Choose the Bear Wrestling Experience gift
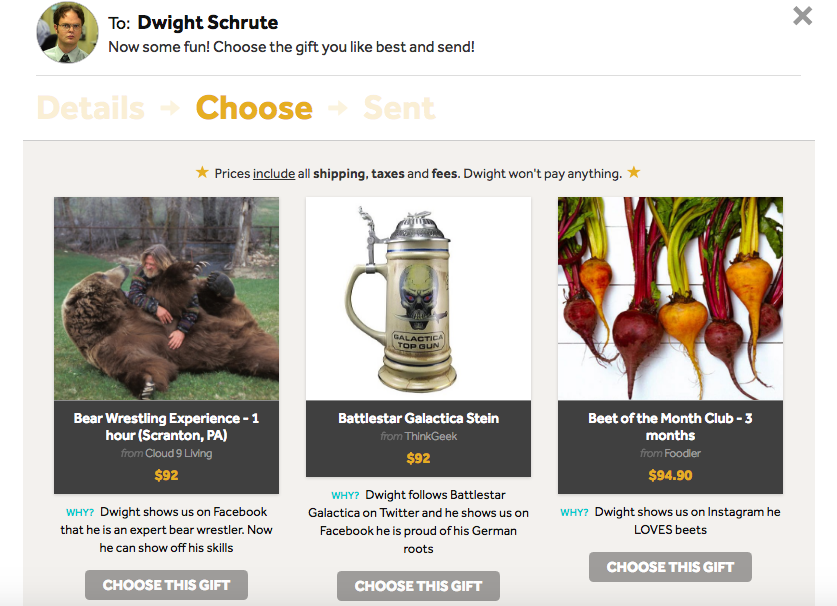837x606 pixels. (166, 584)
